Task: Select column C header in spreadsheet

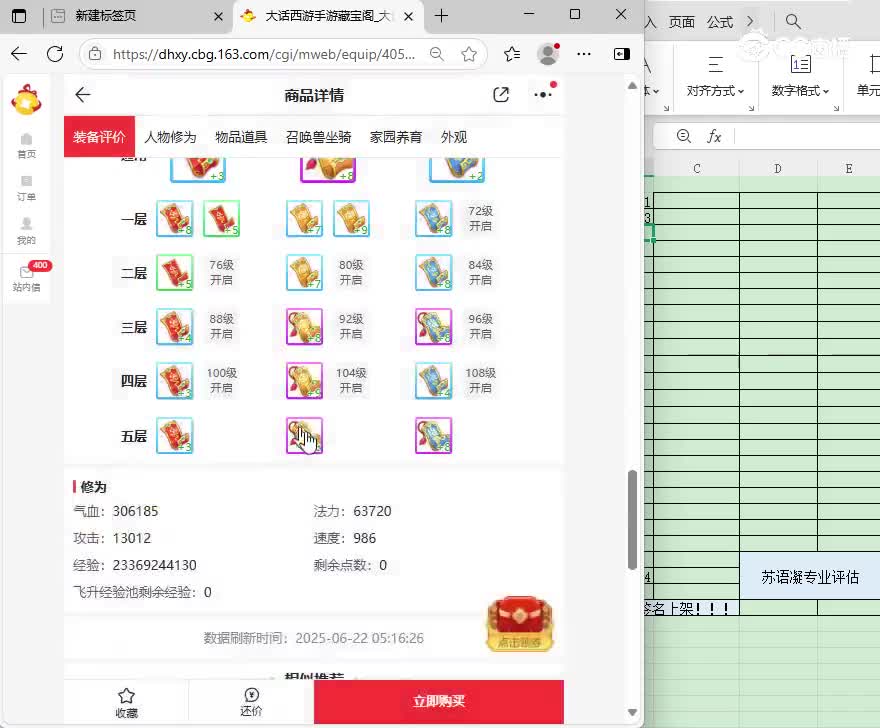Action: pos(696,168)
